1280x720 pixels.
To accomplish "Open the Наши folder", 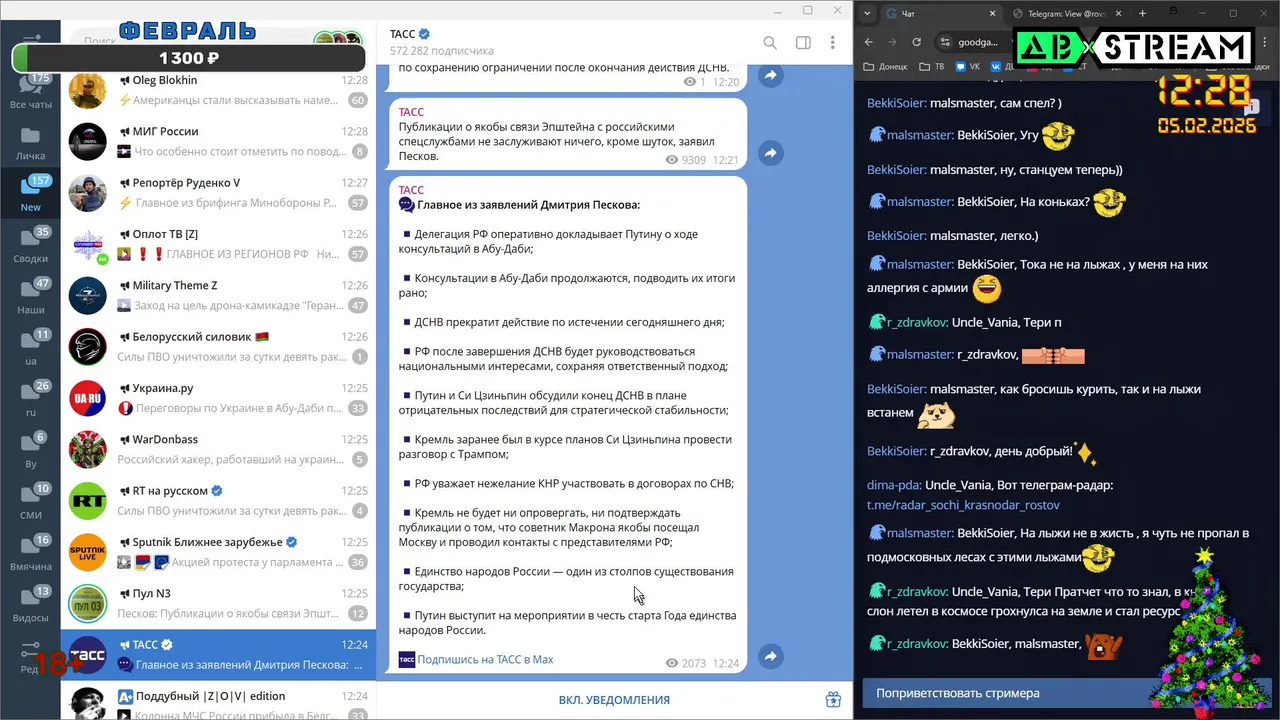I will tap(31, 297).
